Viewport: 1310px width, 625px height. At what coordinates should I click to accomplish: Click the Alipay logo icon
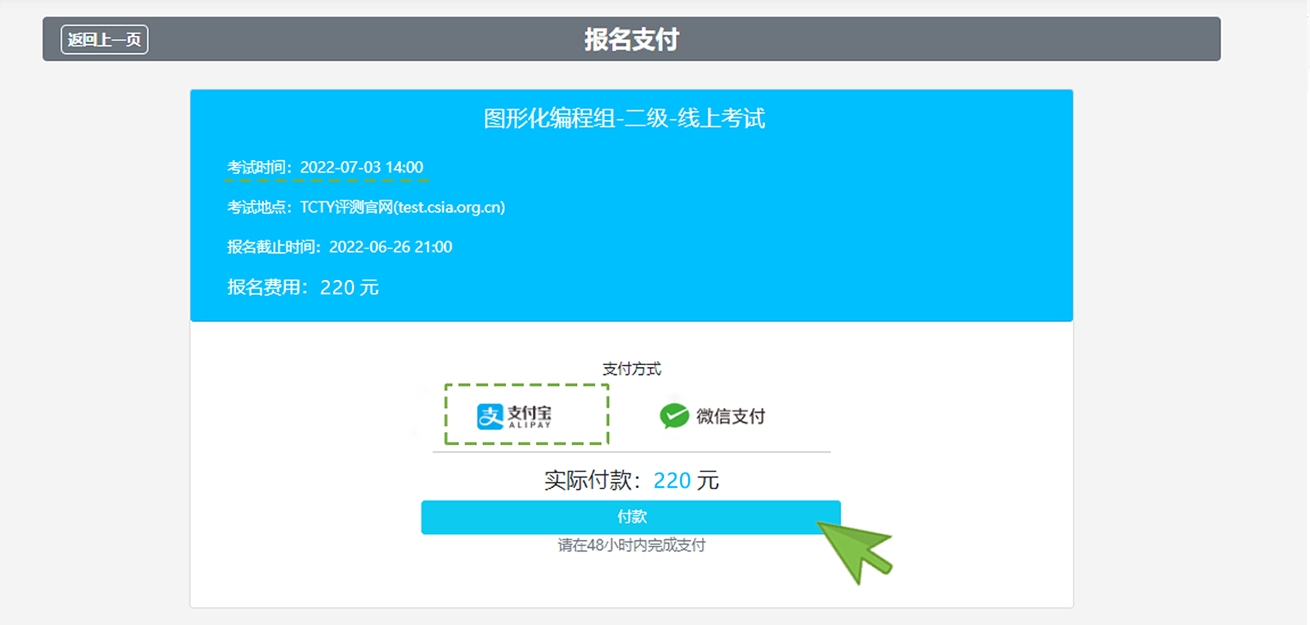pos(489,416)
